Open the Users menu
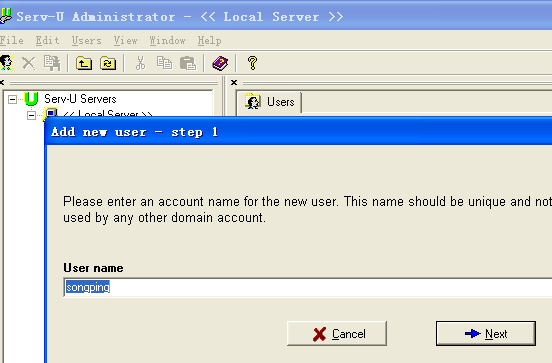Screen dimensions: 552x363 87,40
